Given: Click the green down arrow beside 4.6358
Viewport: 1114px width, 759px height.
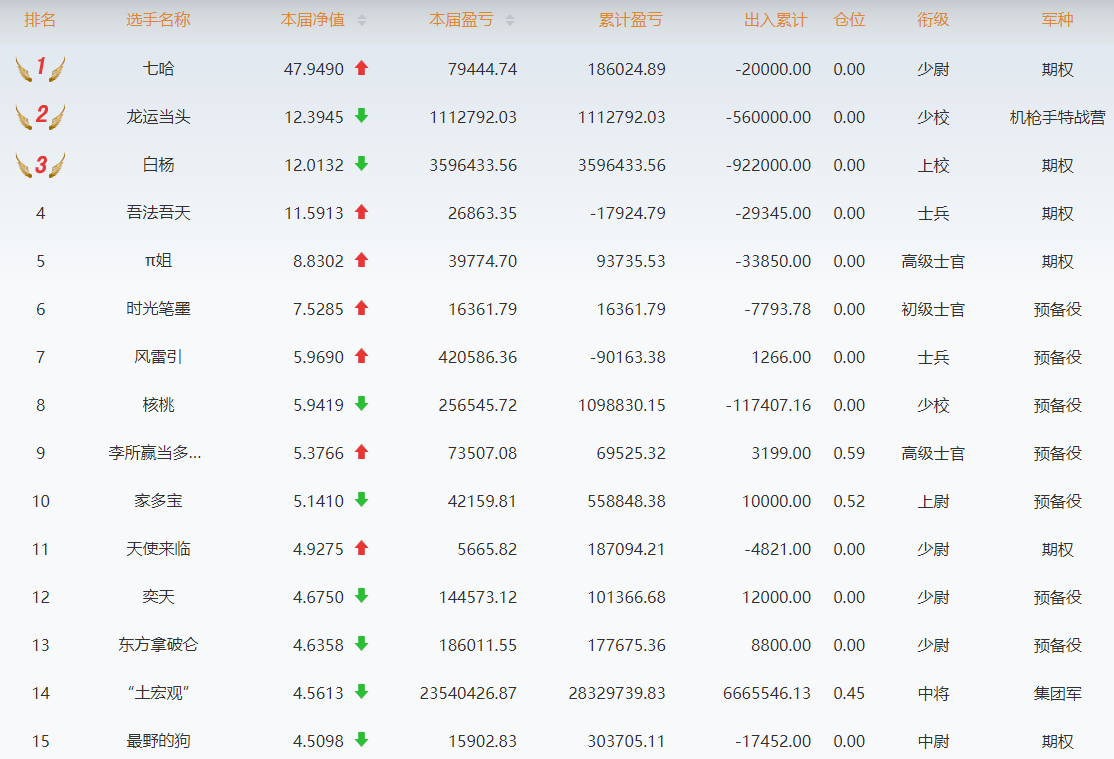Looking at the screenshot, I should click(362, 644).
